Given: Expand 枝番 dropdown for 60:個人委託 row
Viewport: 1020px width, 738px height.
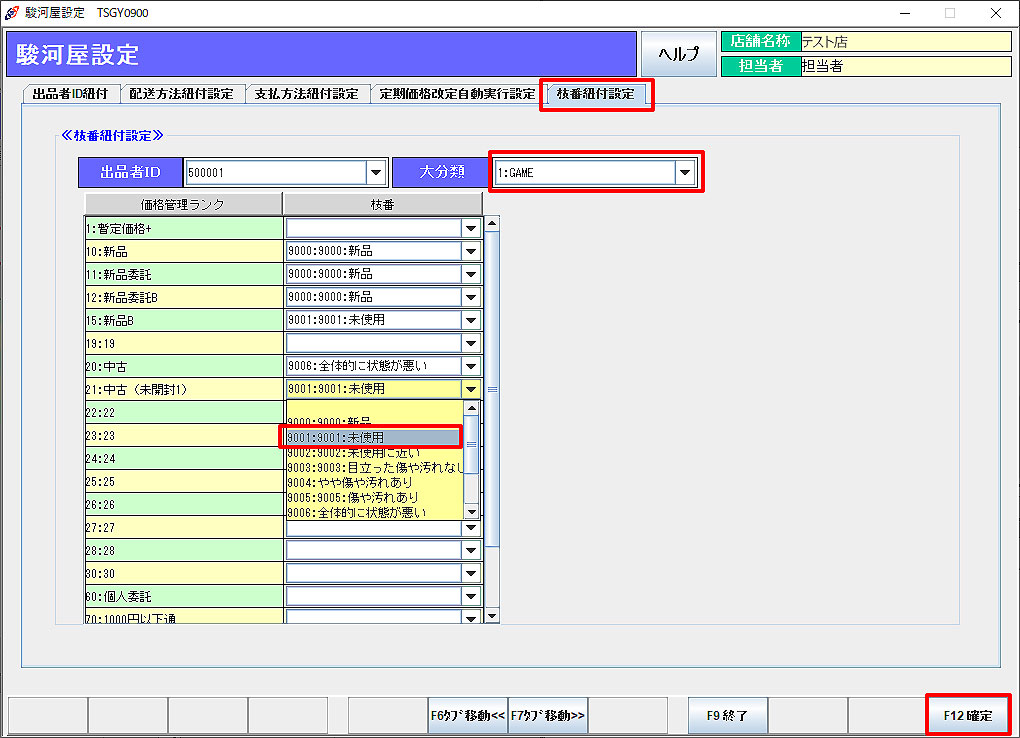Looking at the screenshot, I should click(471, 596).
